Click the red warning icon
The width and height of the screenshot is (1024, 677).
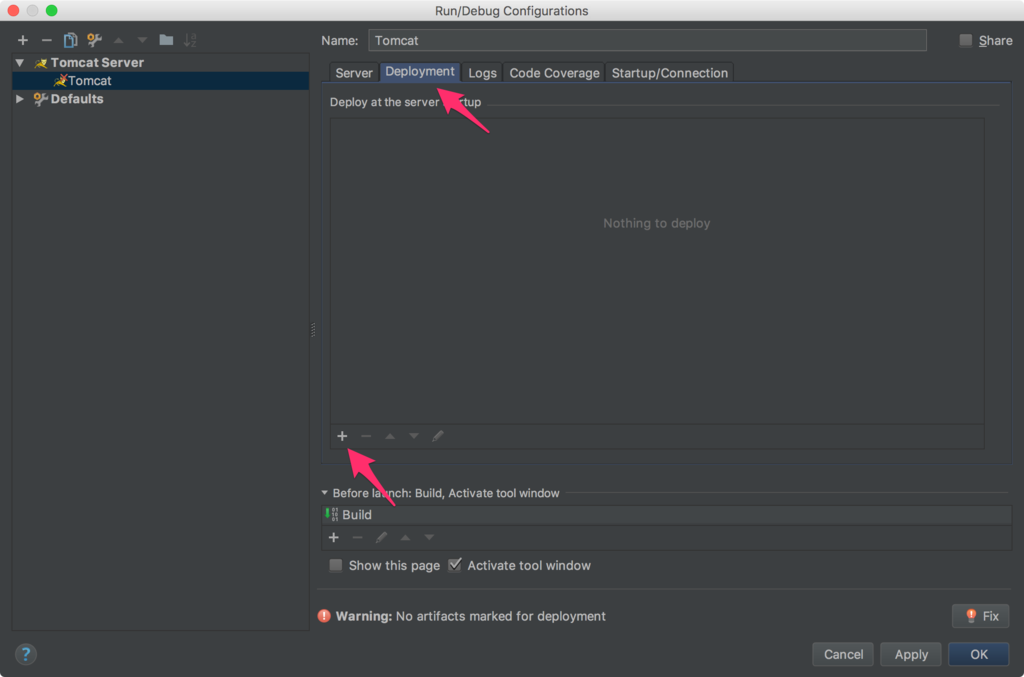click(x=324, y=616)
